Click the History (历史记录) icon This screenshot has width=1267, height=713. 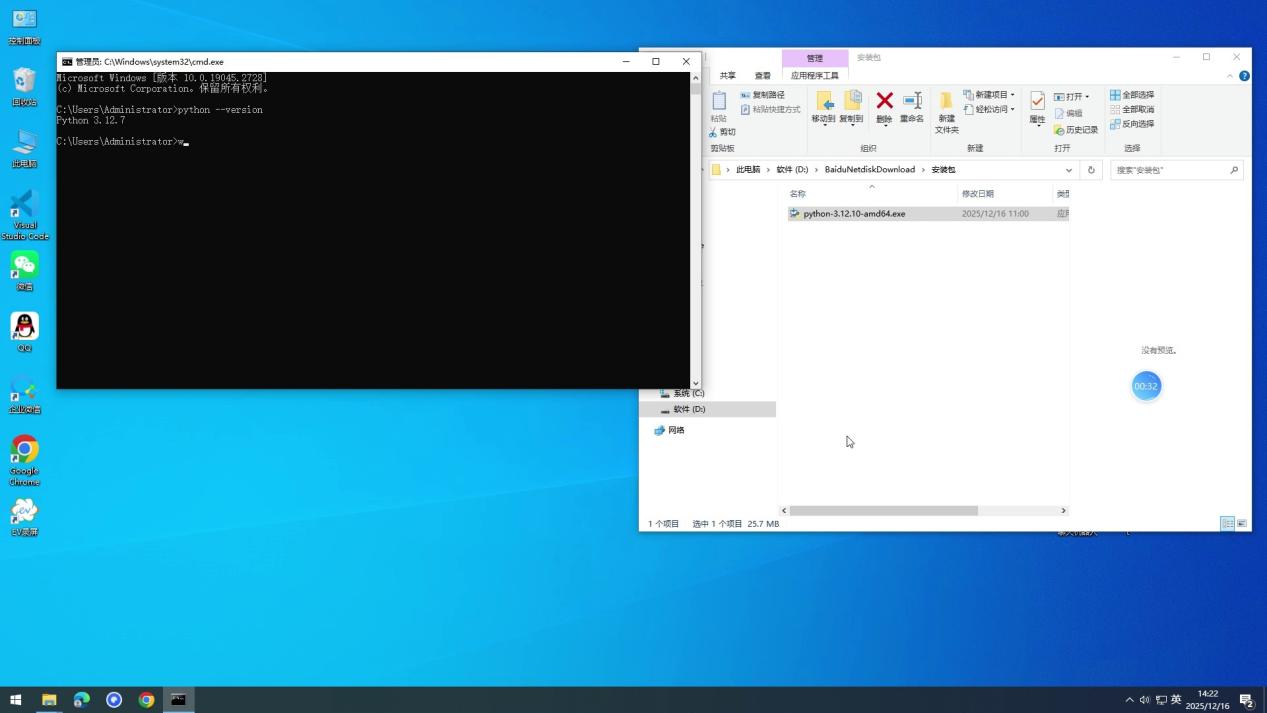1076,128
